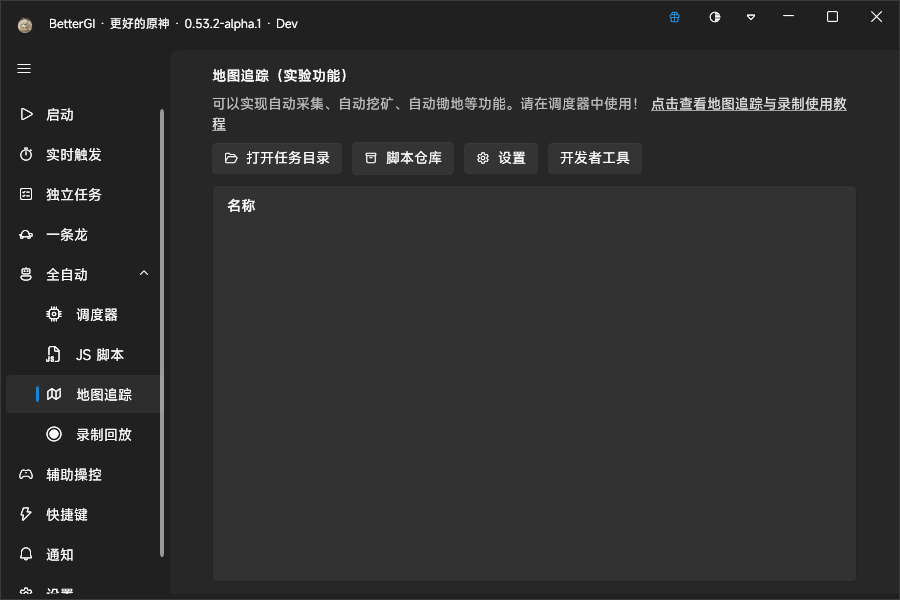
Task: Click the icon beside 一条龙
Action: [26, 234]
